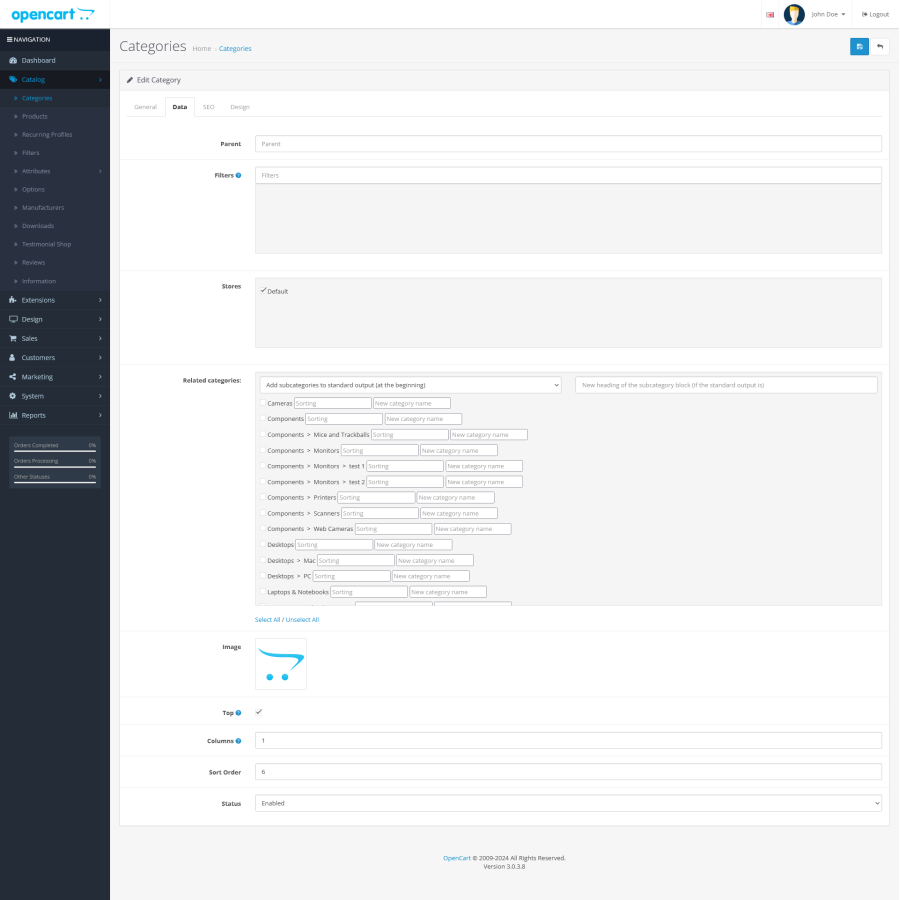Expand the Extensions sidebar menu
This screenshot has height=900, width=900.
55,300
